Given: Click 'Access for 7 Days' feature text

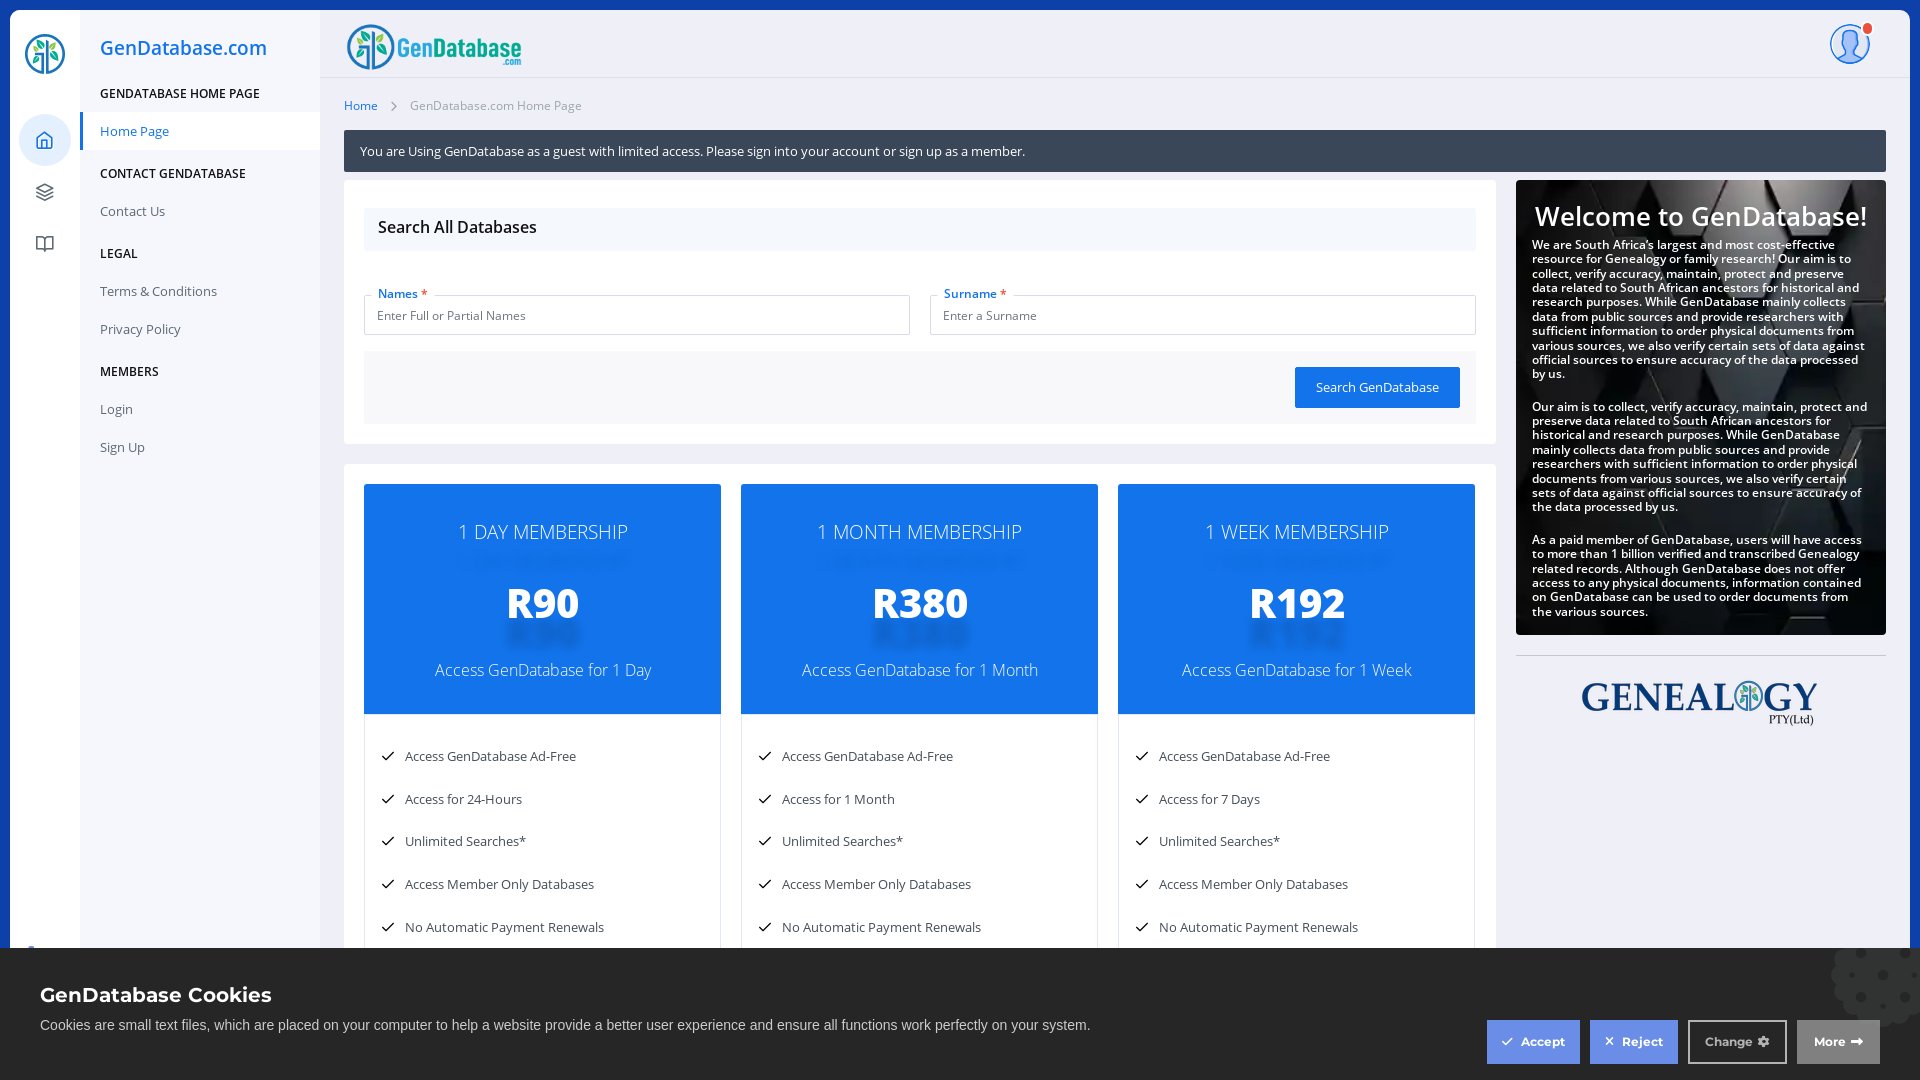Looking at the screenshot, I should click(1209, 799).
